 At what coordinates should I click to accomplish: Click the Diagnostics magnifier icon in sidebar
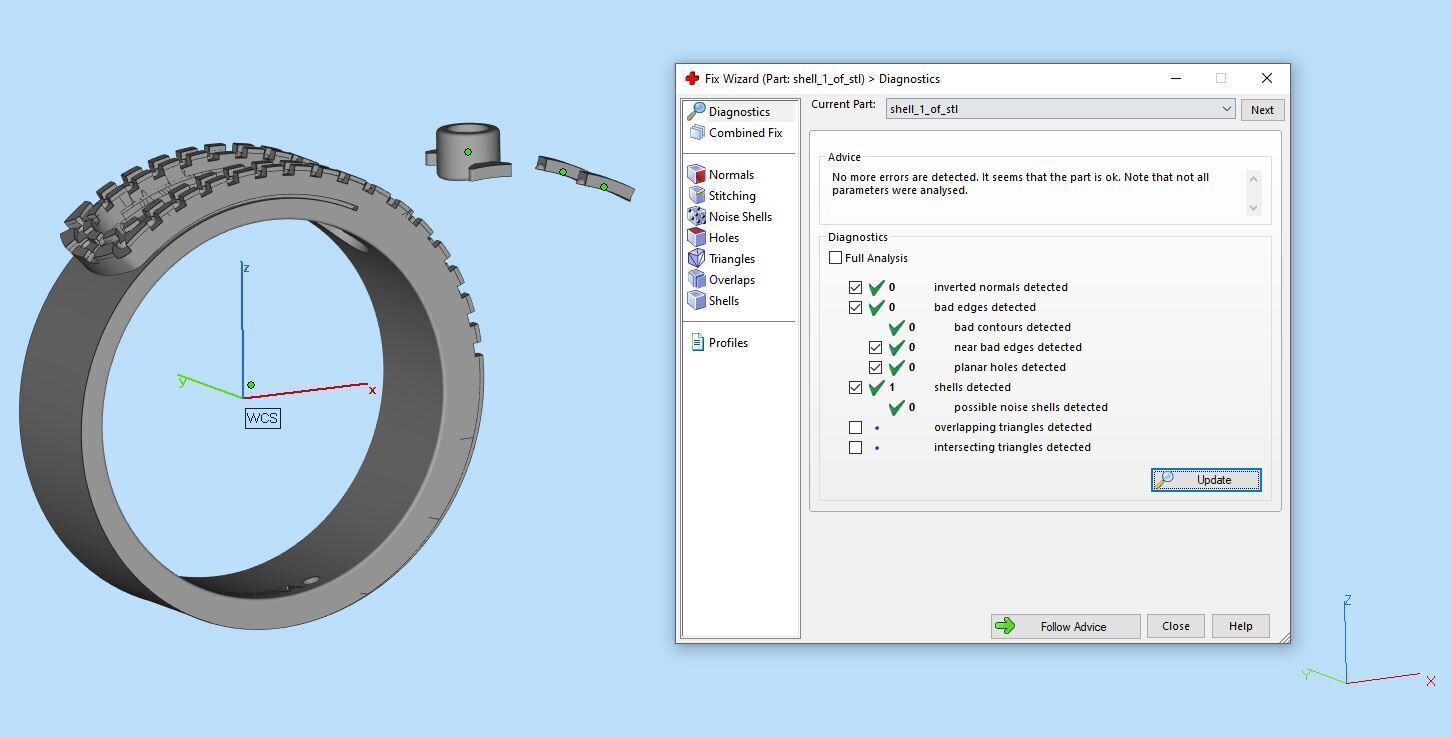696,111
